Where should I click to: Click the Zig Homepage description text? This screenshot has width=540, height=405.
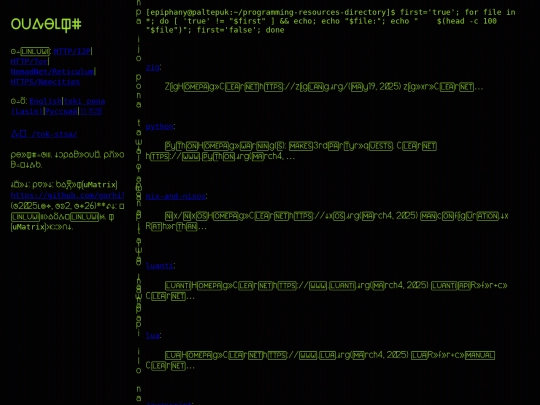pos(324,87)
